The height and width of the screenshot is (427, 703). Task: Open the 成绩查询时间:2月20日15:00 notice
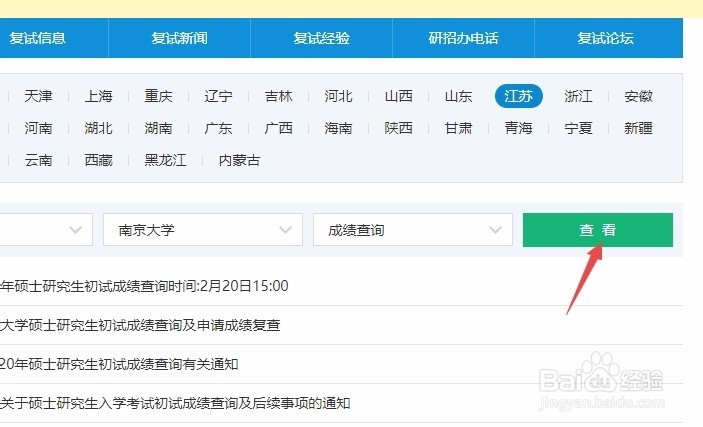pos(144,286)
